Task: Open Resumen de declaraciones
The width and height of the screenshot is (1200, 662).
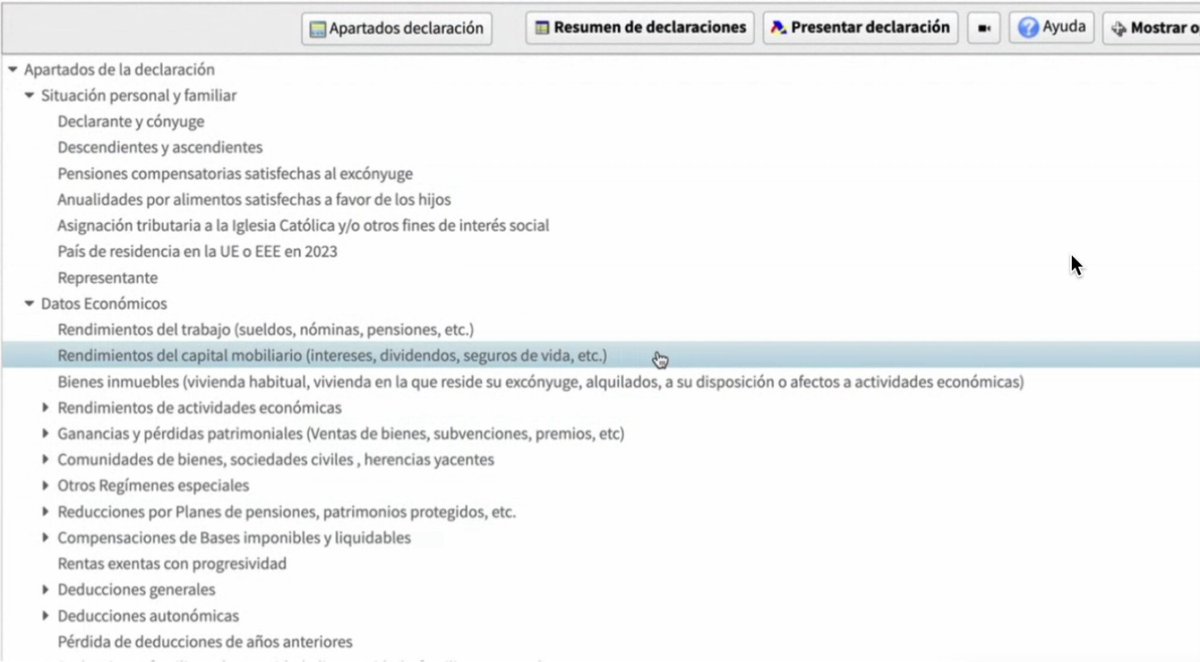Action: pos(641,27)
